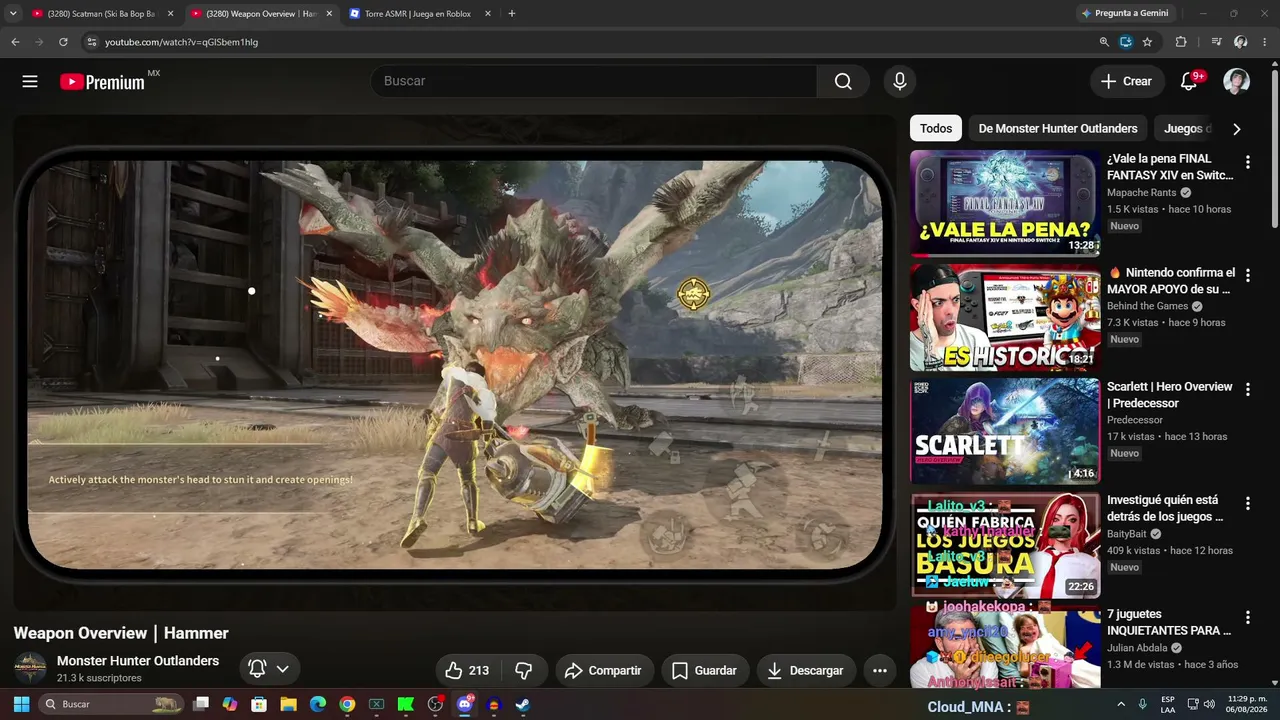
Task: Ask Gemini via Pregunta a Gemini
Action: tap(1125, 14)
